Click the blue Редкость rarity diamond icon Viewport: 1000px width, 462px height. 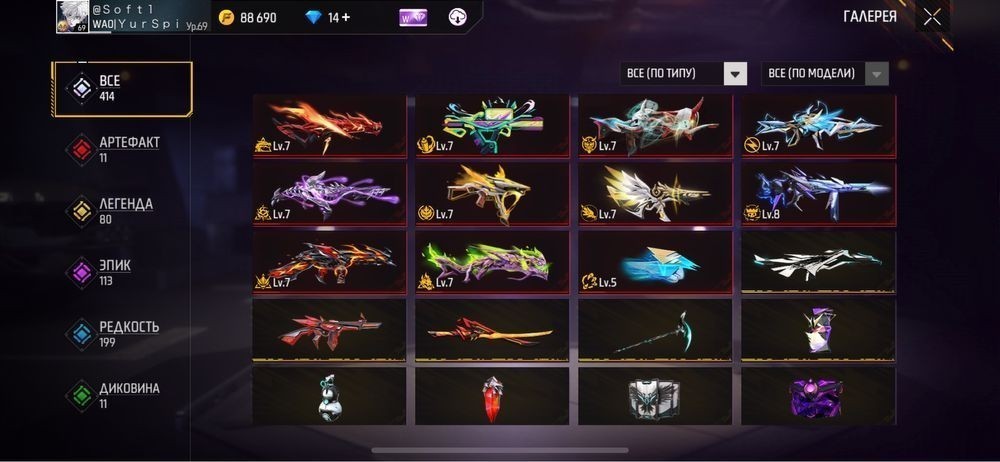click(x=82, y=334)
